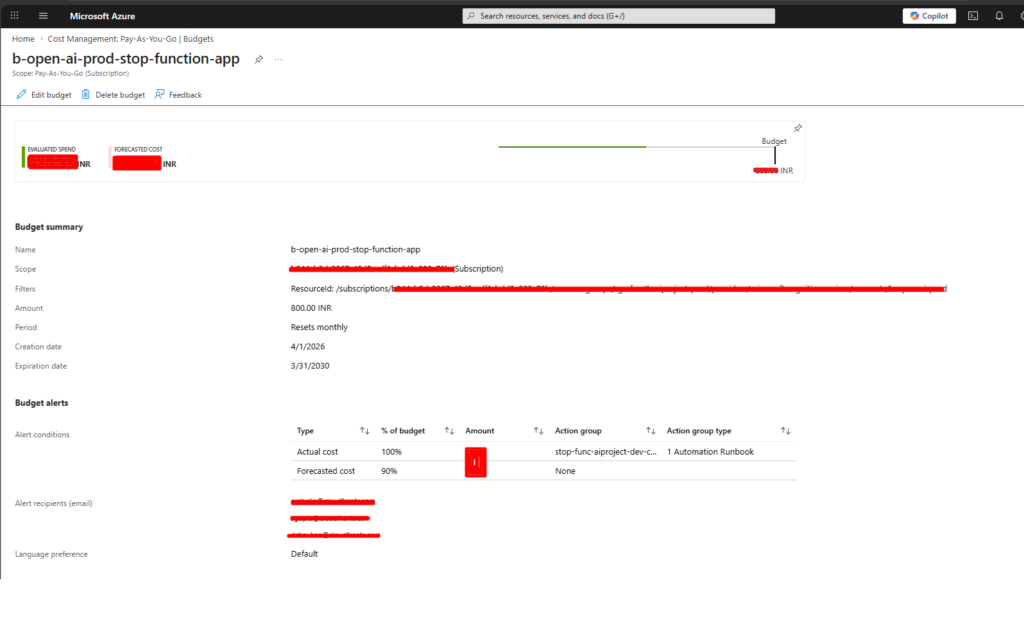This screenshot has width=1024, height=619.
Task: Click the stop-func-aiproject-dev-c... action group
Action: pyautogui.click(x=605, y=452)
